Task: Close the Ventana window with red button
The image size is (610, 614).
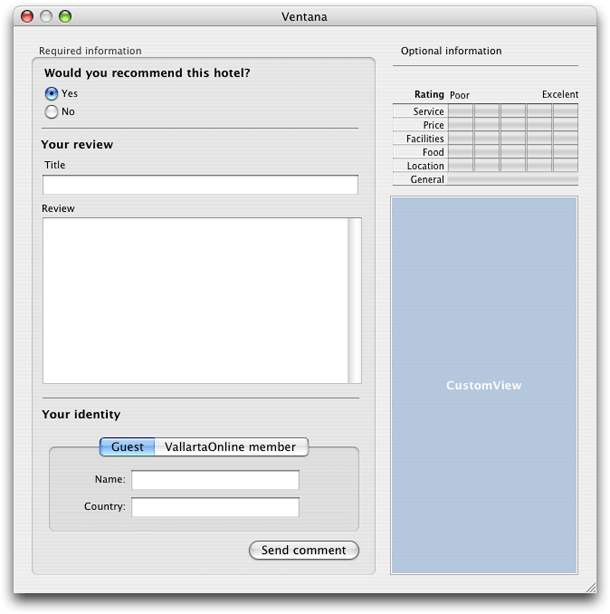Action: (x=27, y=16)
